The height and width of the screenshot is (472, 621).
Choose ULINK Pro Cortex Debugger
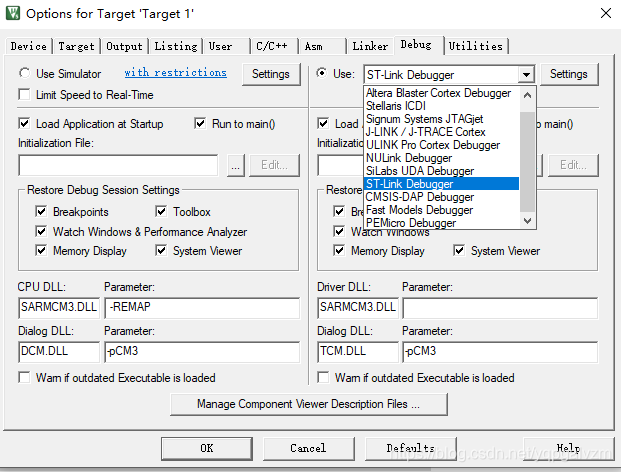point(441,145)
